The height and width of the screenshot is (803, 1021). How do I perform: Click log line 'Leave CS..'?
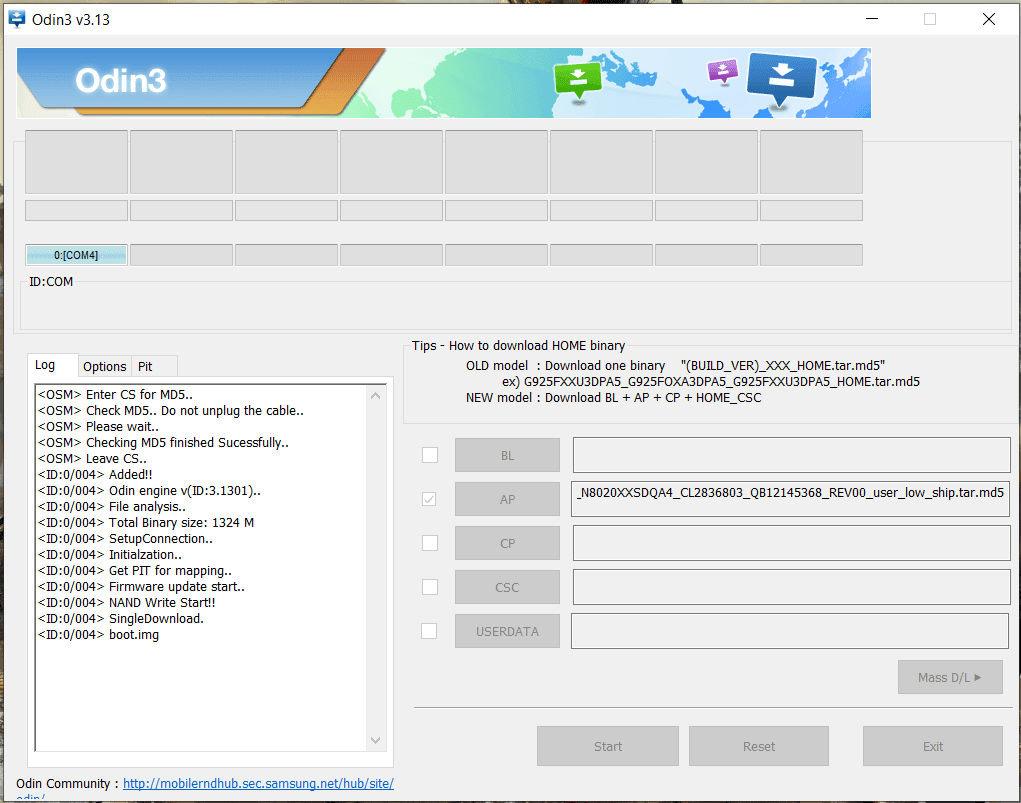[92, 458]
